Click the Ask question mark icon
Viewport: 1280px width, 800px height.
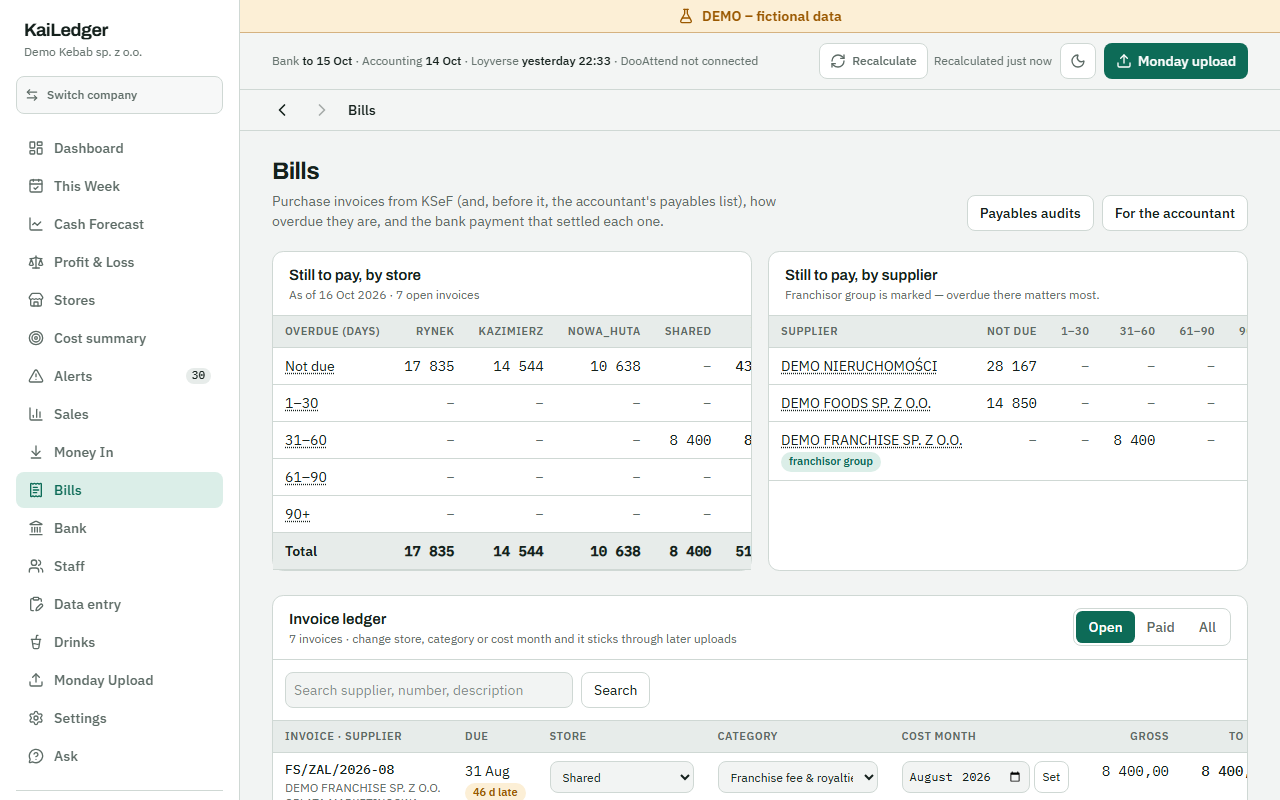pyautogui.click(x=36, y=756)
